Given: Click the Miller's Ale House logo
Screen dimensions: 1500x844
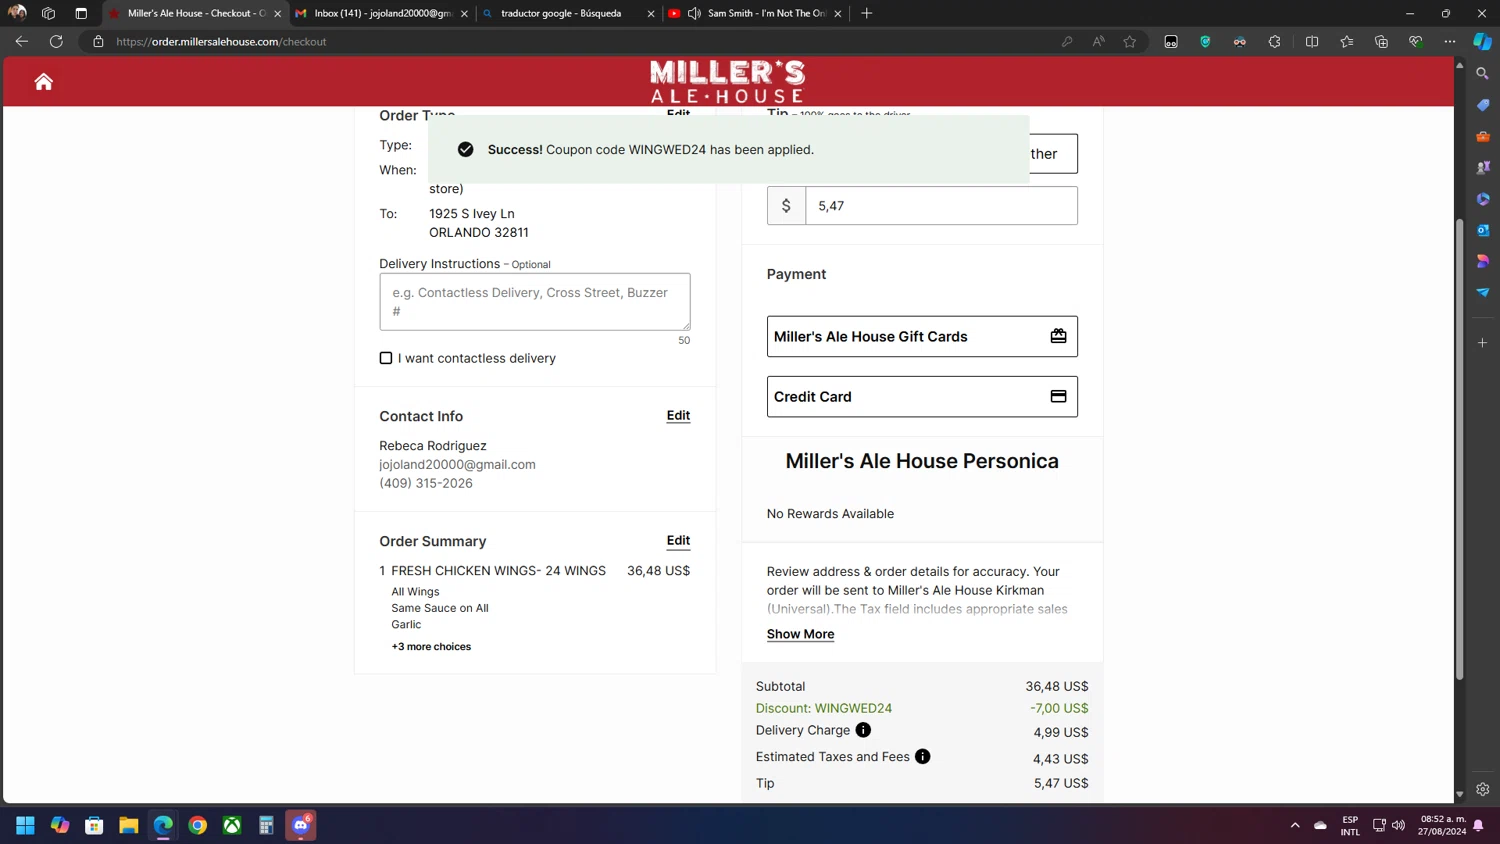Looking at the screenshot, I should pos(727,81).
